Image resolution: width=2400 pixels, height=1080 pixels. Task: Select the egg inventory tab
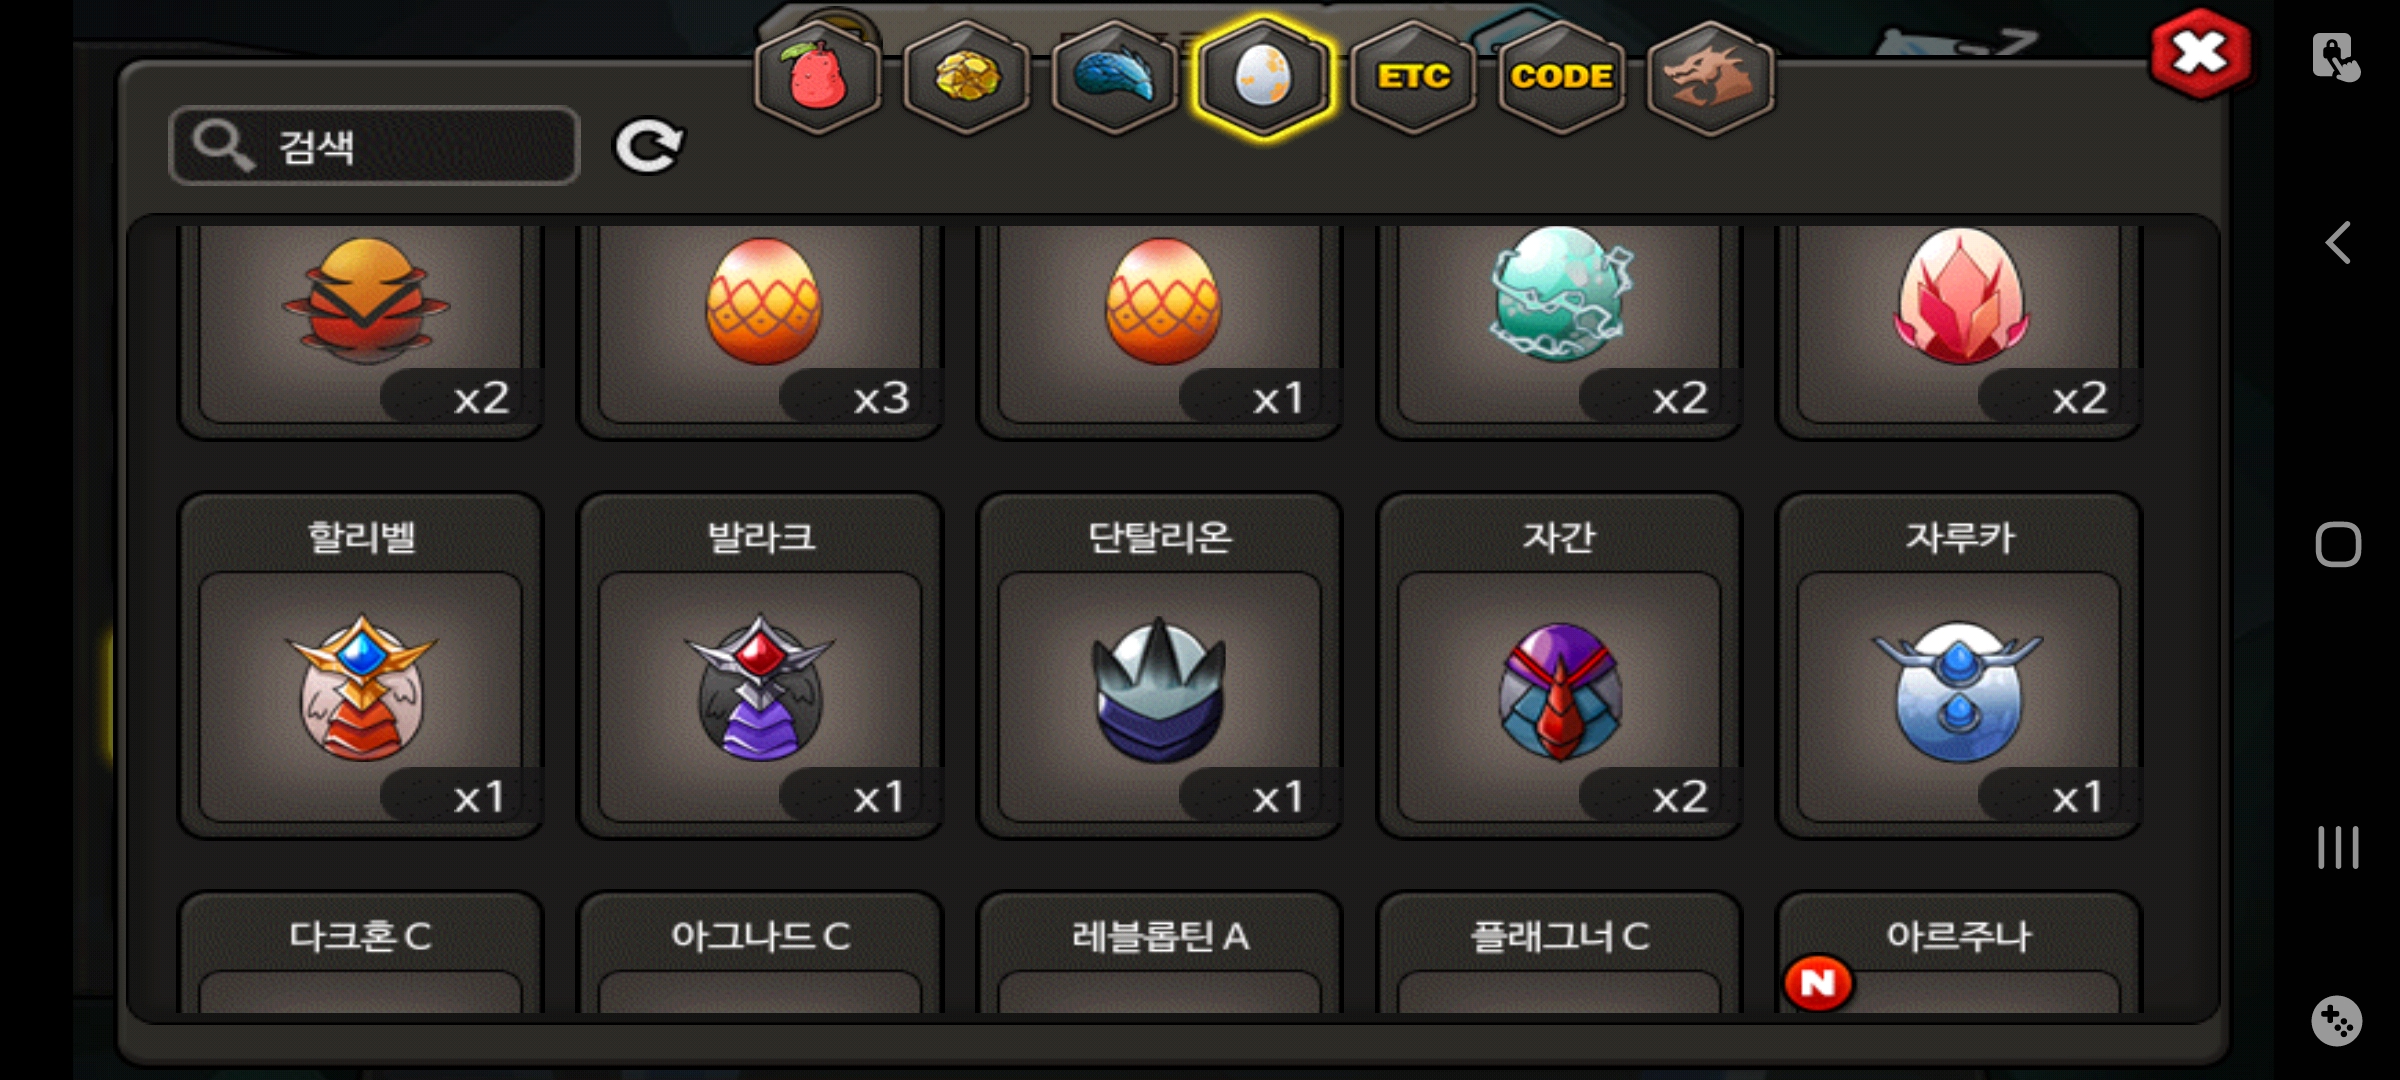pyautogui.click(x=1263, y=77)
